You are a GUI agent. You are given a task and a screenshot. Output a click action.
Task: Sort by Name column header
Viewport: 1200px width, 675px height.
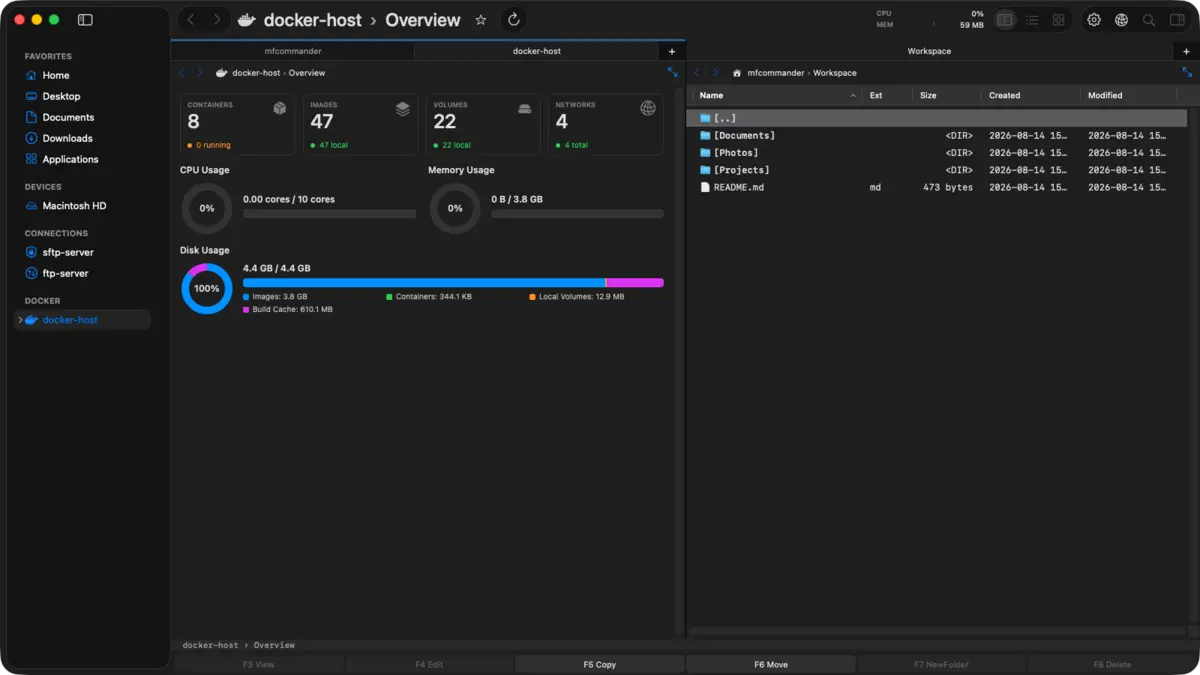(x=776, y=95)
